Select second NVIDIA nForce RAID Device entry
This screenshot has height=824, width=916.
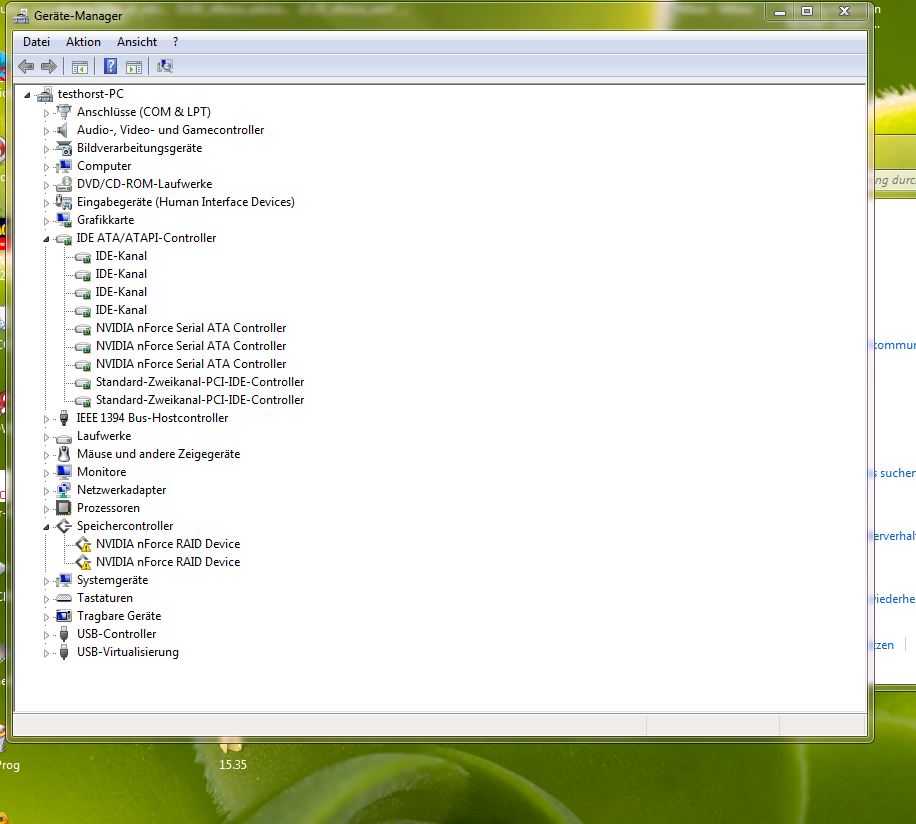pos(168,562)
